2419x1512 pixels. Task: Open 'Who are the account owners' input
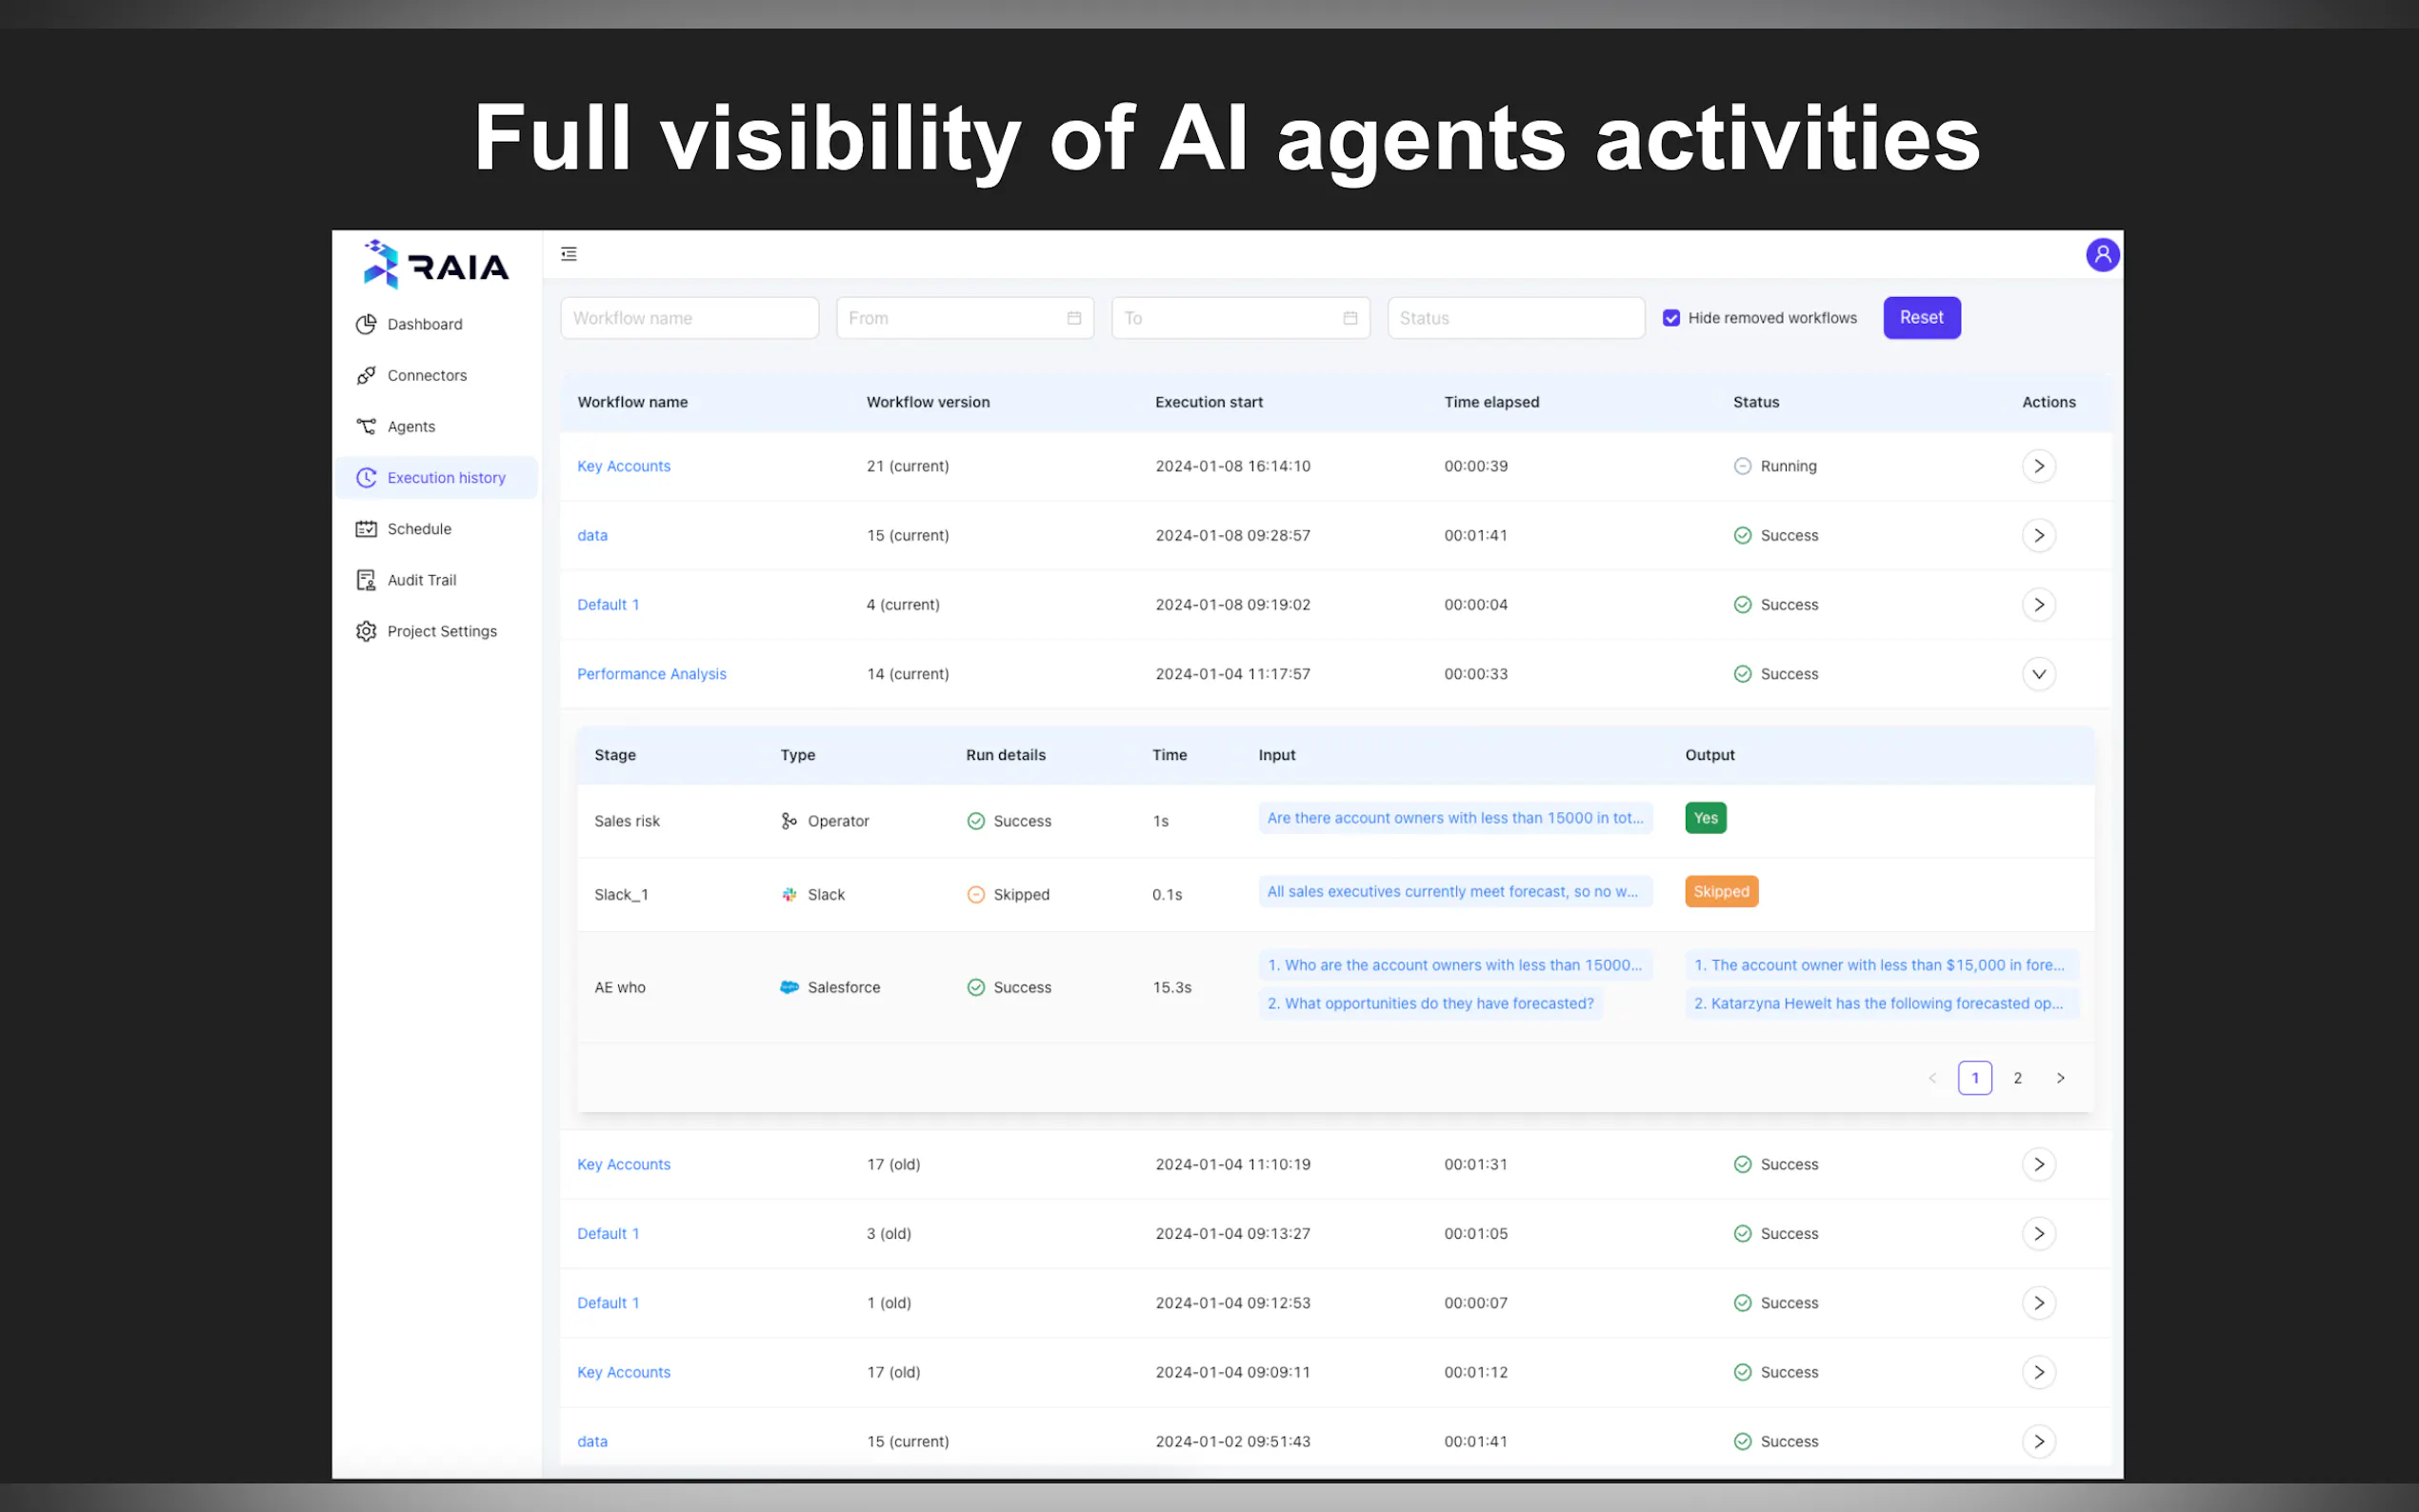1455,965
